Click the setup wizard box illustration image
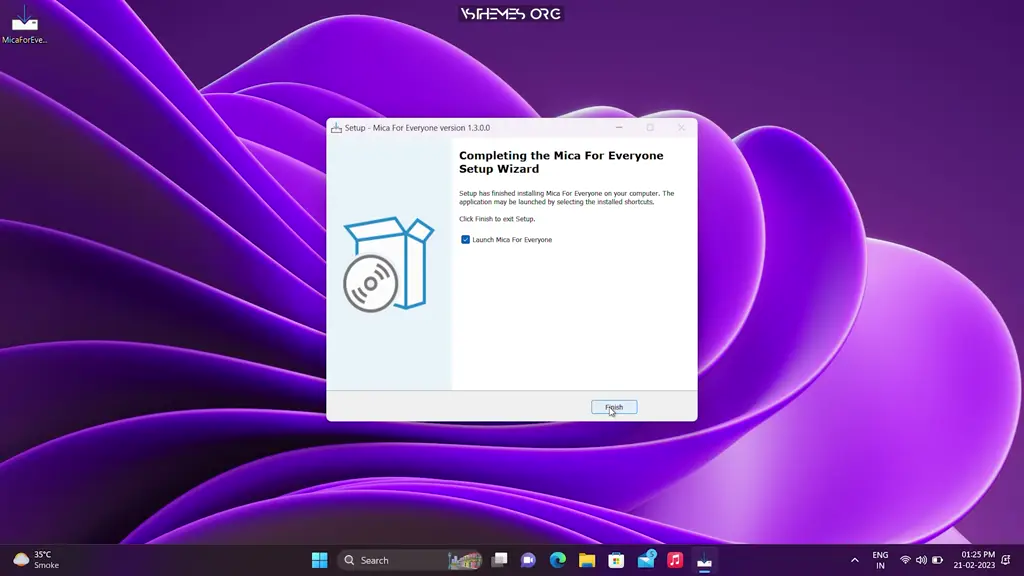The height and width of the screenshot is (576, 1024). [388, 263]
